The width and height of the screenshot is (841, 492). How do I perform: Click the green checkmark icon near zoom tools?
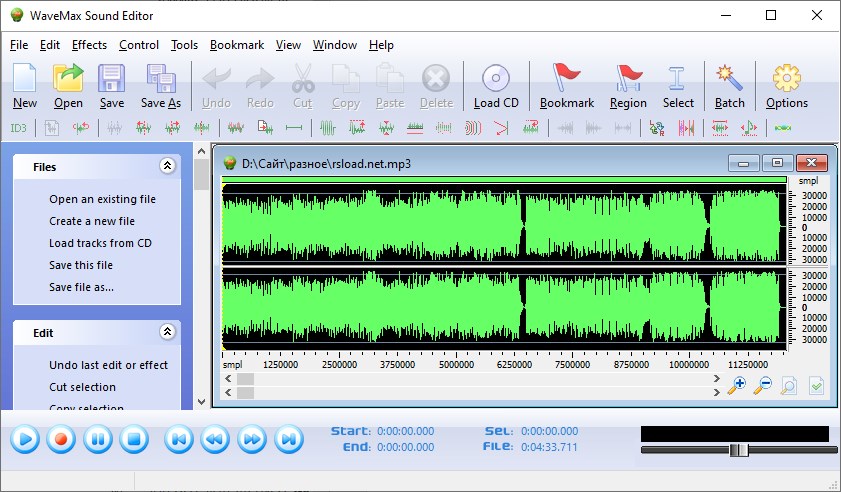tap(816, 385)
